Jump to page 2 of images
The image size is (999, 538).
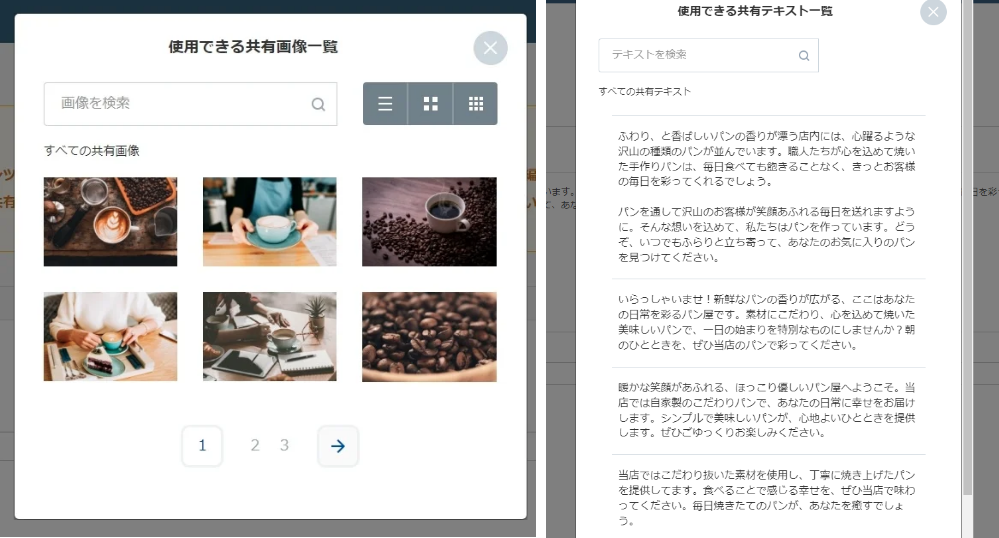click(x=255, y=446)
